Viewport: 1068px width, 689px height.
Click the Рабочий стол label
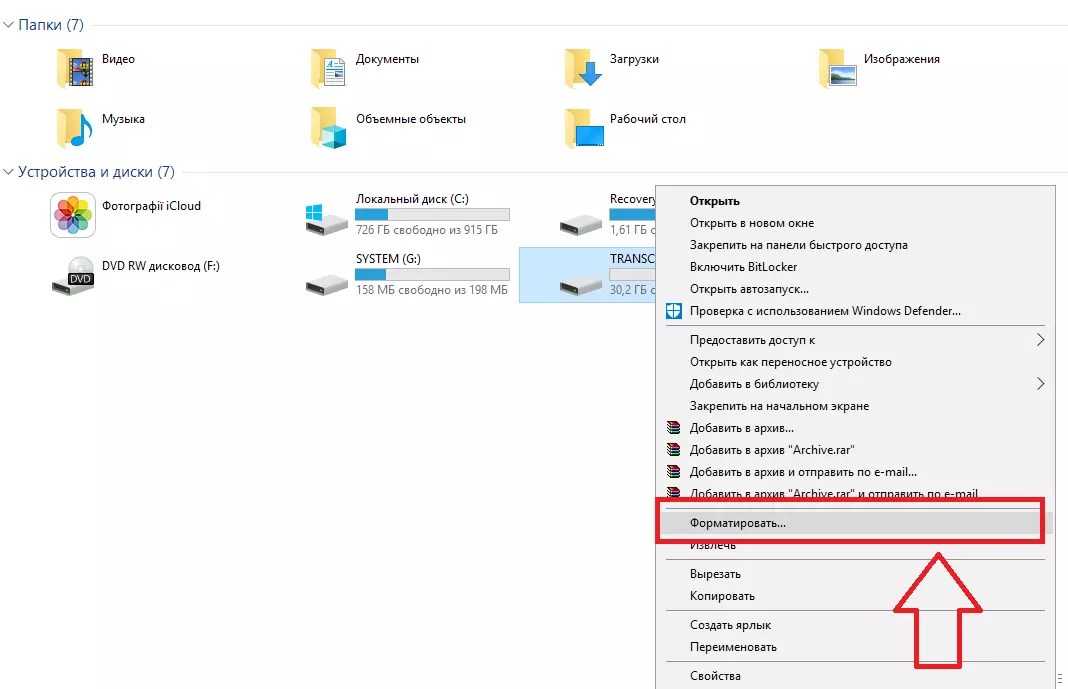648,119
